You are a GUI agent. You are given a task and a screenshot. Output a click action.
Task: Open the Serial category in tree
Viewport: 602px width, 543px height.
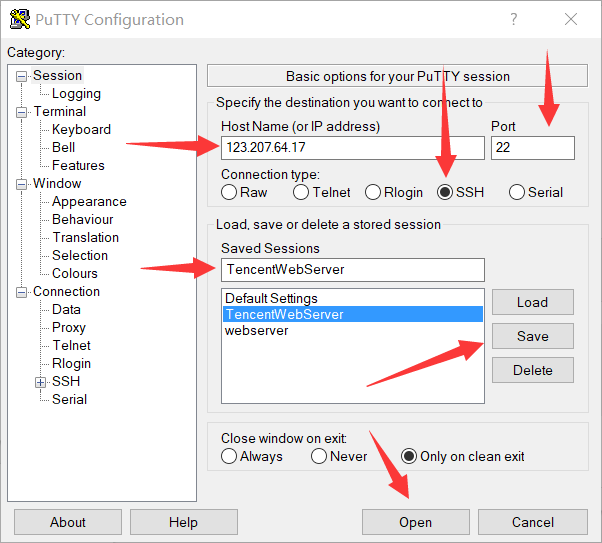click(x=69, y=399)
